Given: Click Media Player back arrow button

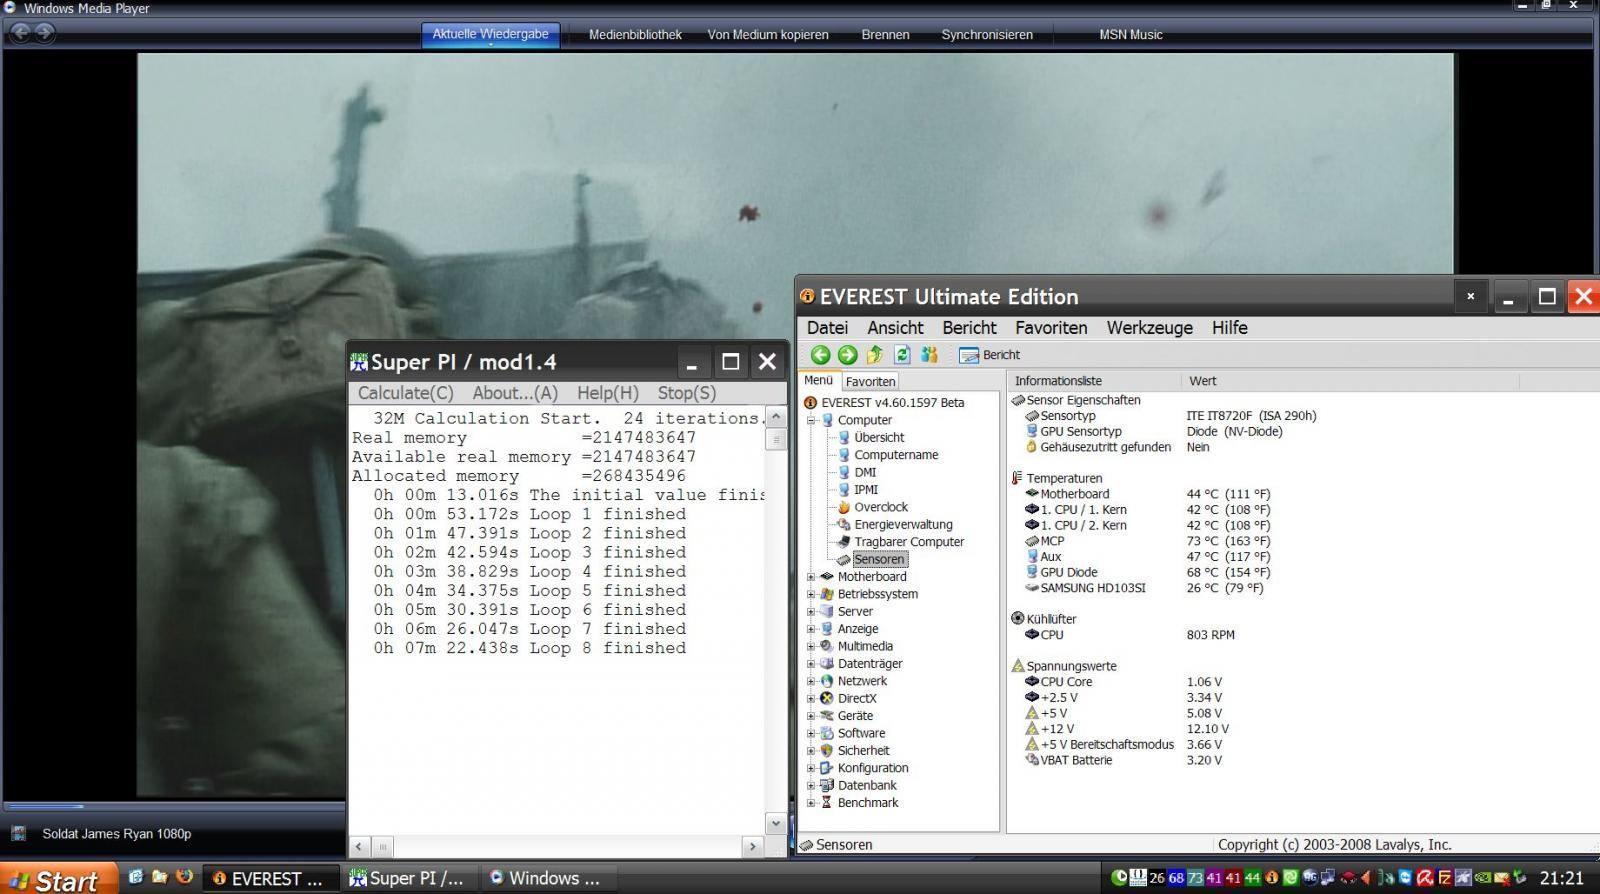Looking at the screenshot, I should coord(20,33).
